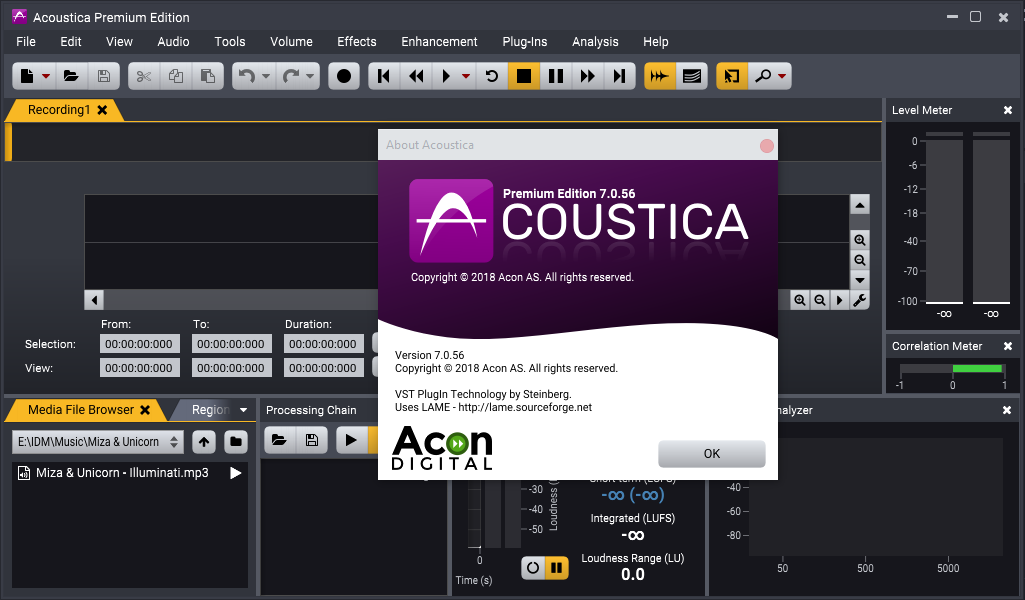
Task: Open the Edit menu
Action: pyautogui.click(x=71, y=42)
